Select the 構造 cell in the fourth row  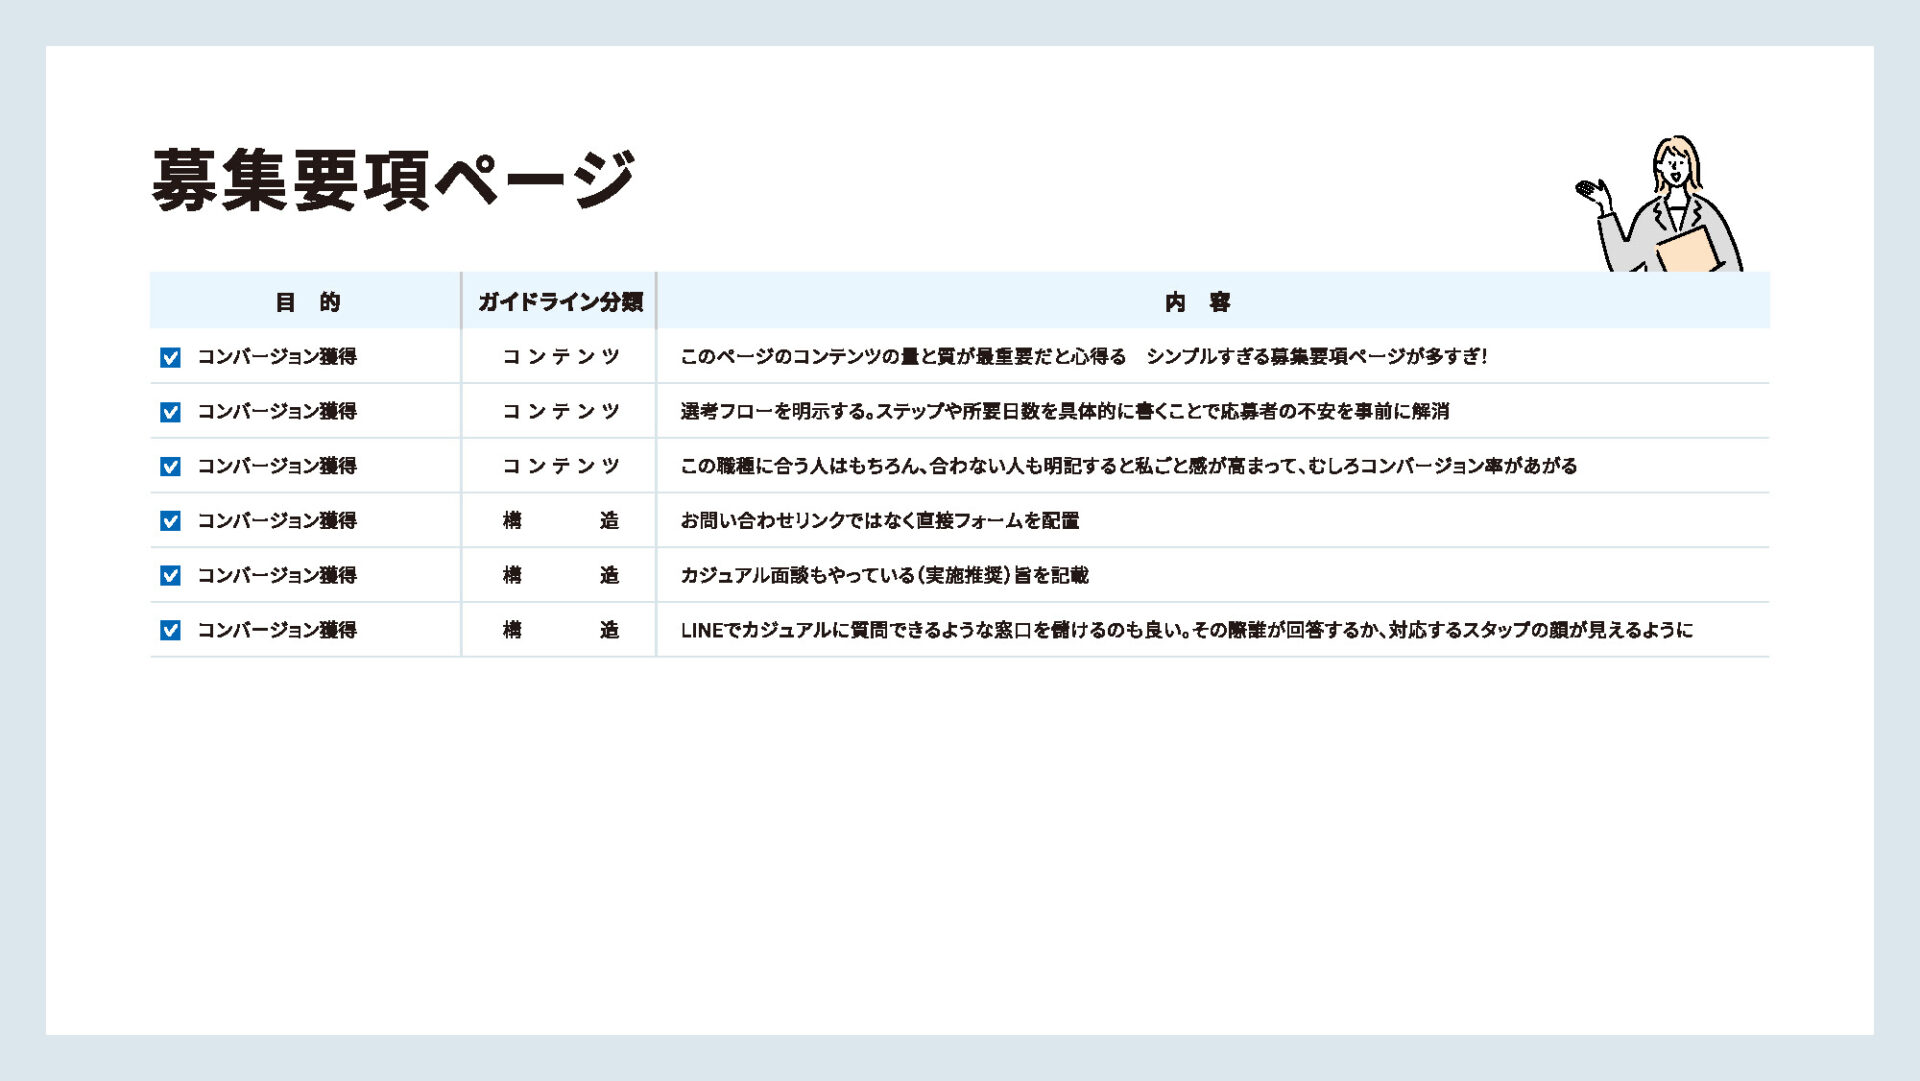560,521
